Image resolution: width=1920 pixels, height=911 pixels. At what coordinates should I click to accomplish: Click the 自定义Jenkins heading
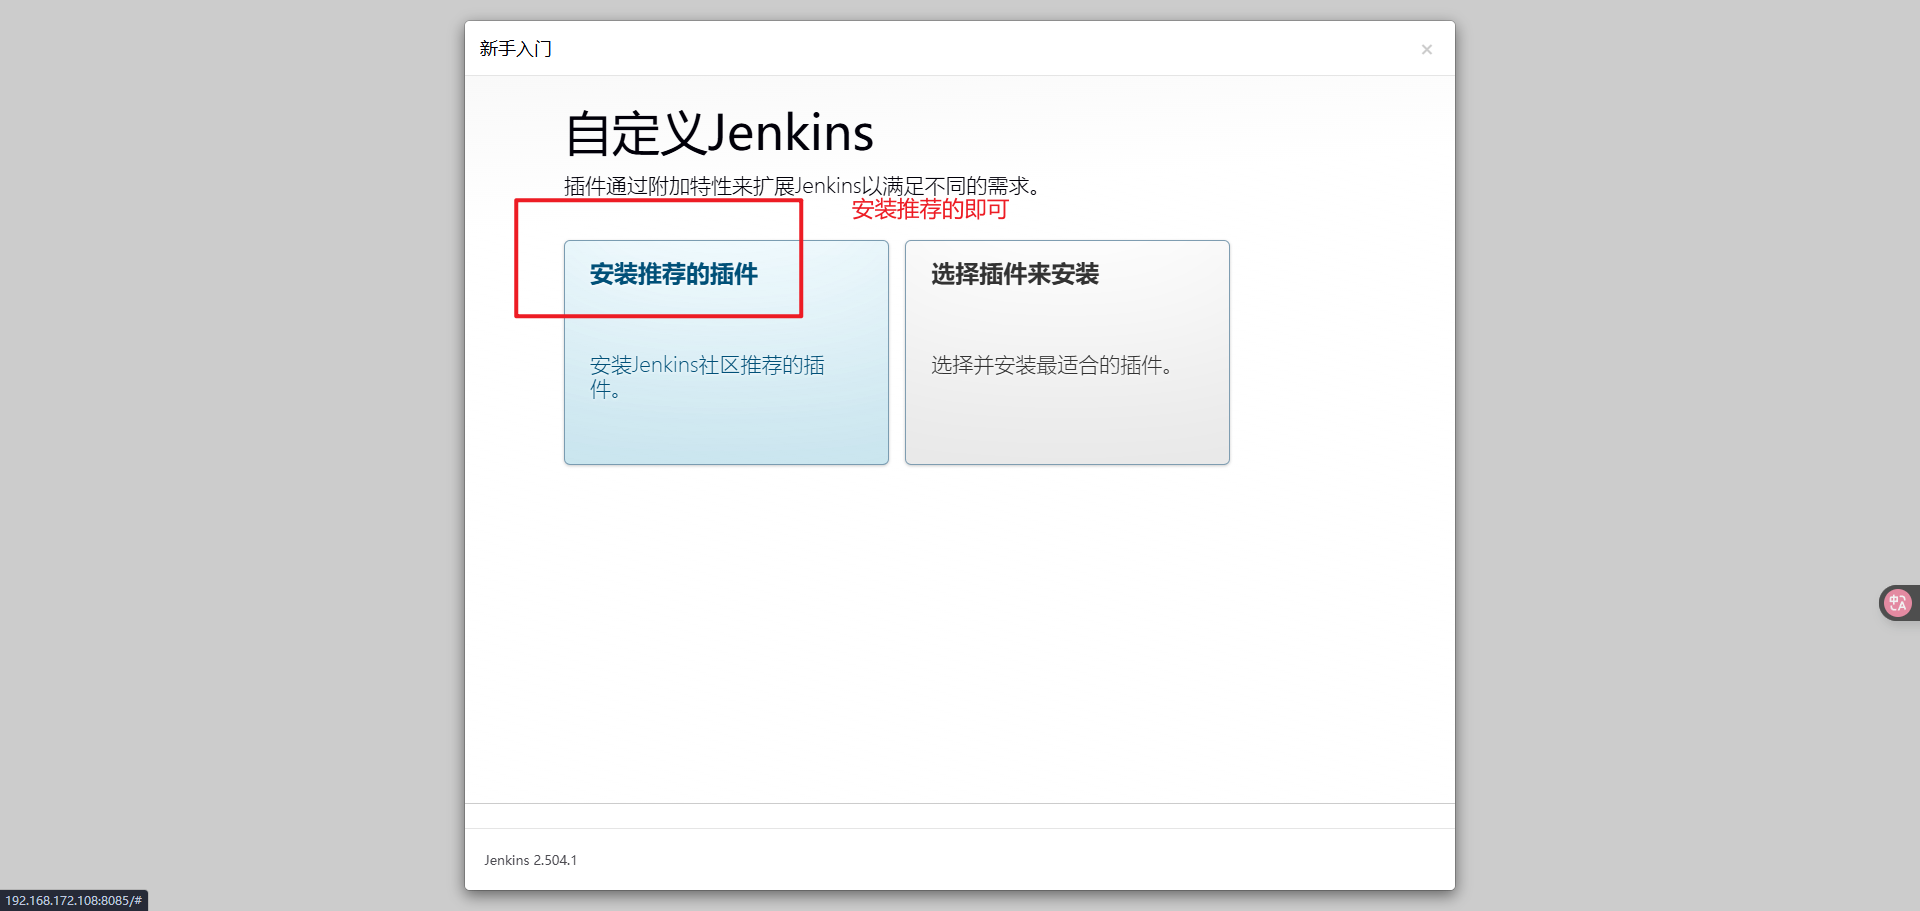pos(719,133)
